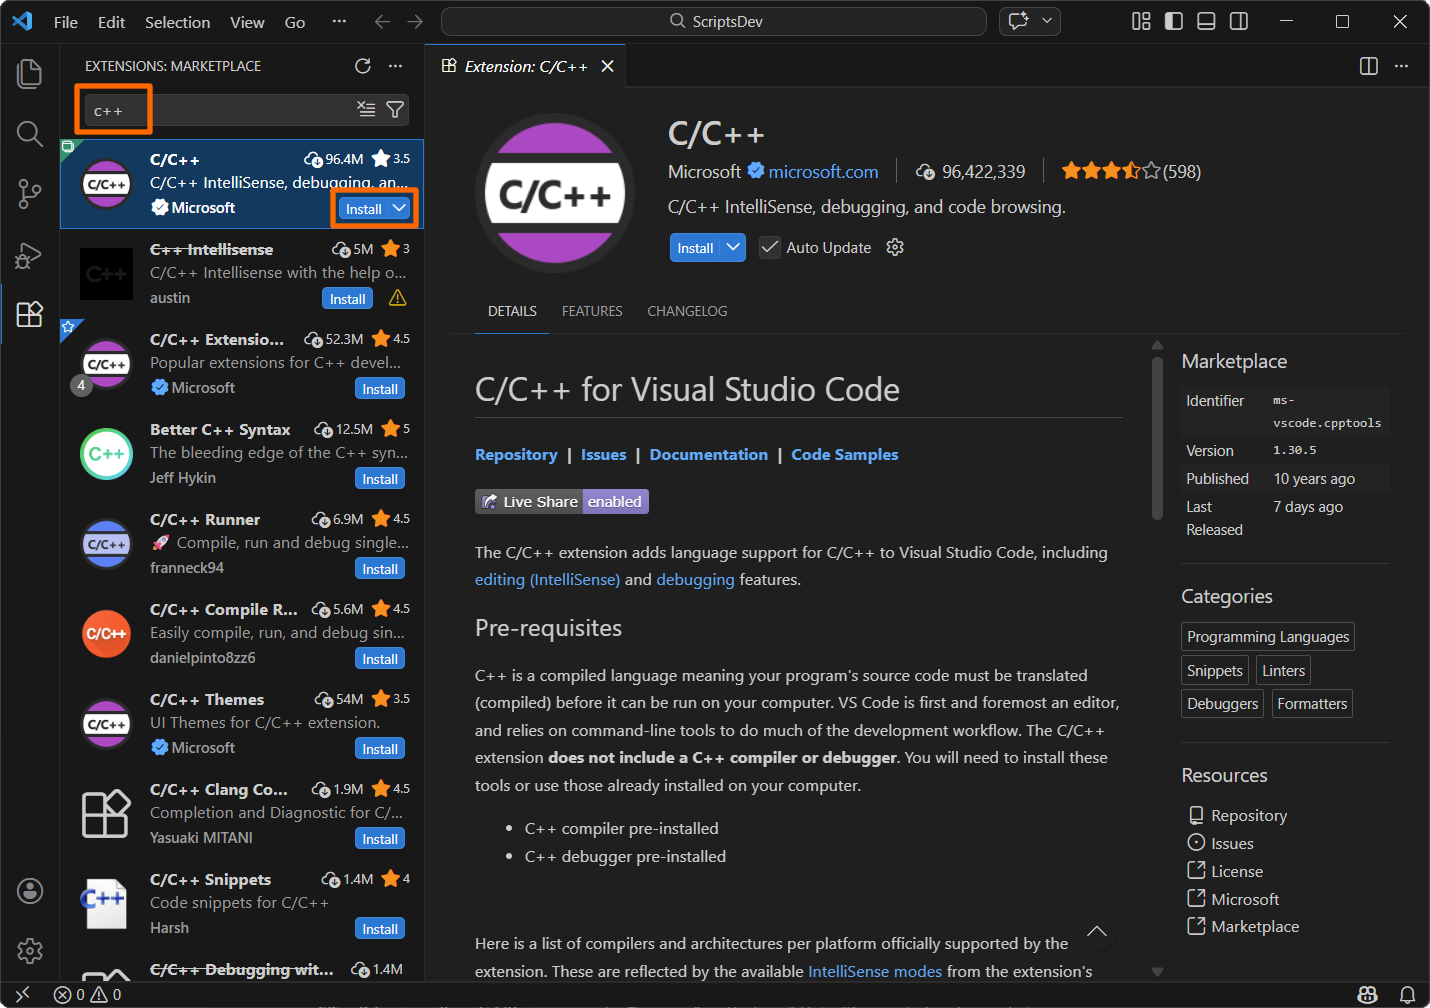Open License link under Resources
1430x1008 pixels.
click(1237, 871)
